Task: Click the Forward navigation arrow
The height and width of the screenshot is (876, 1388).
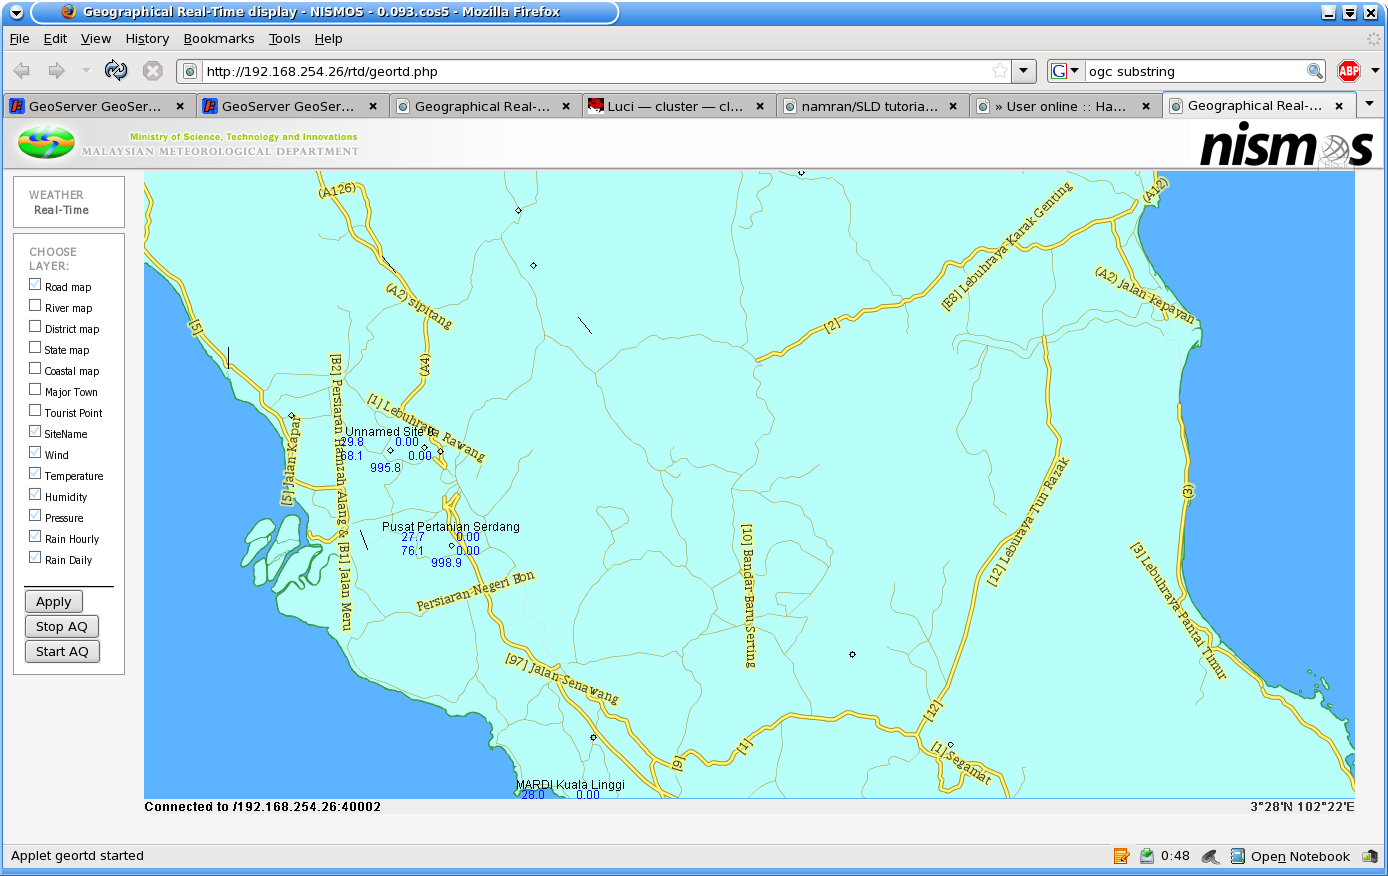Action: [x=57, y=71]
